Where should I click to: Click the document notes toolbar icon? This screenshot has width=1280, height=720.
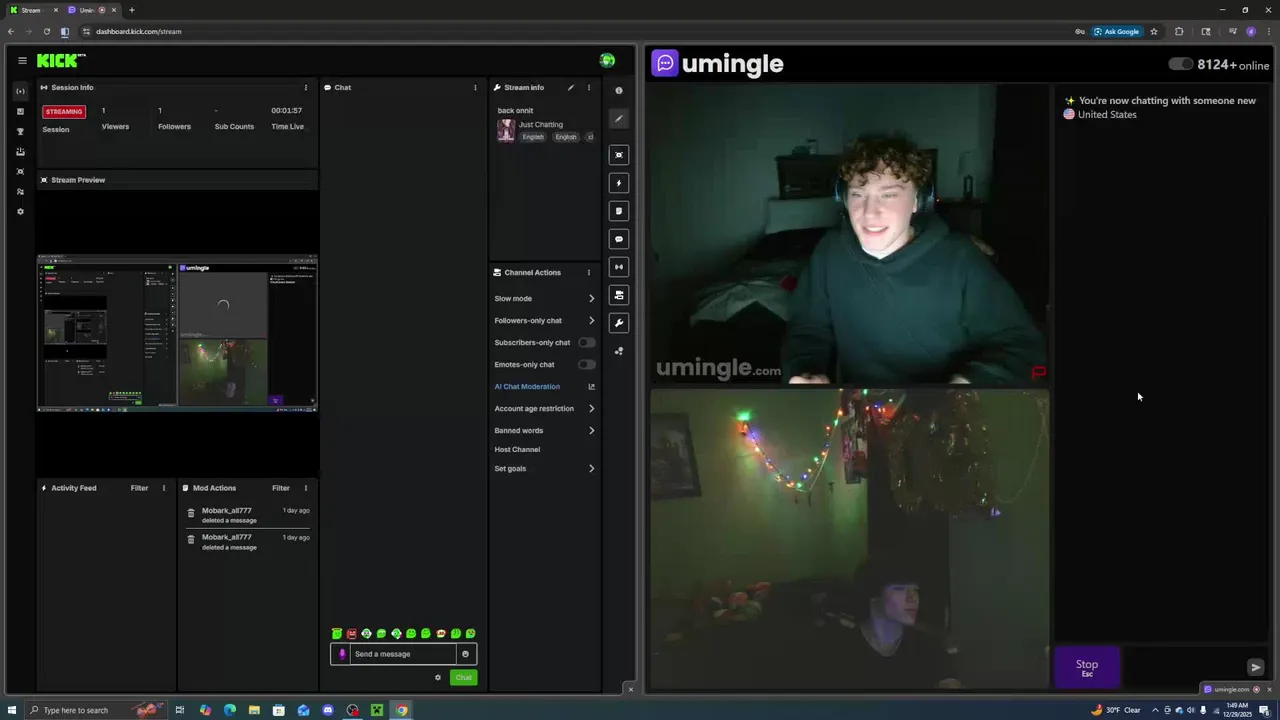tap(619, 211)
